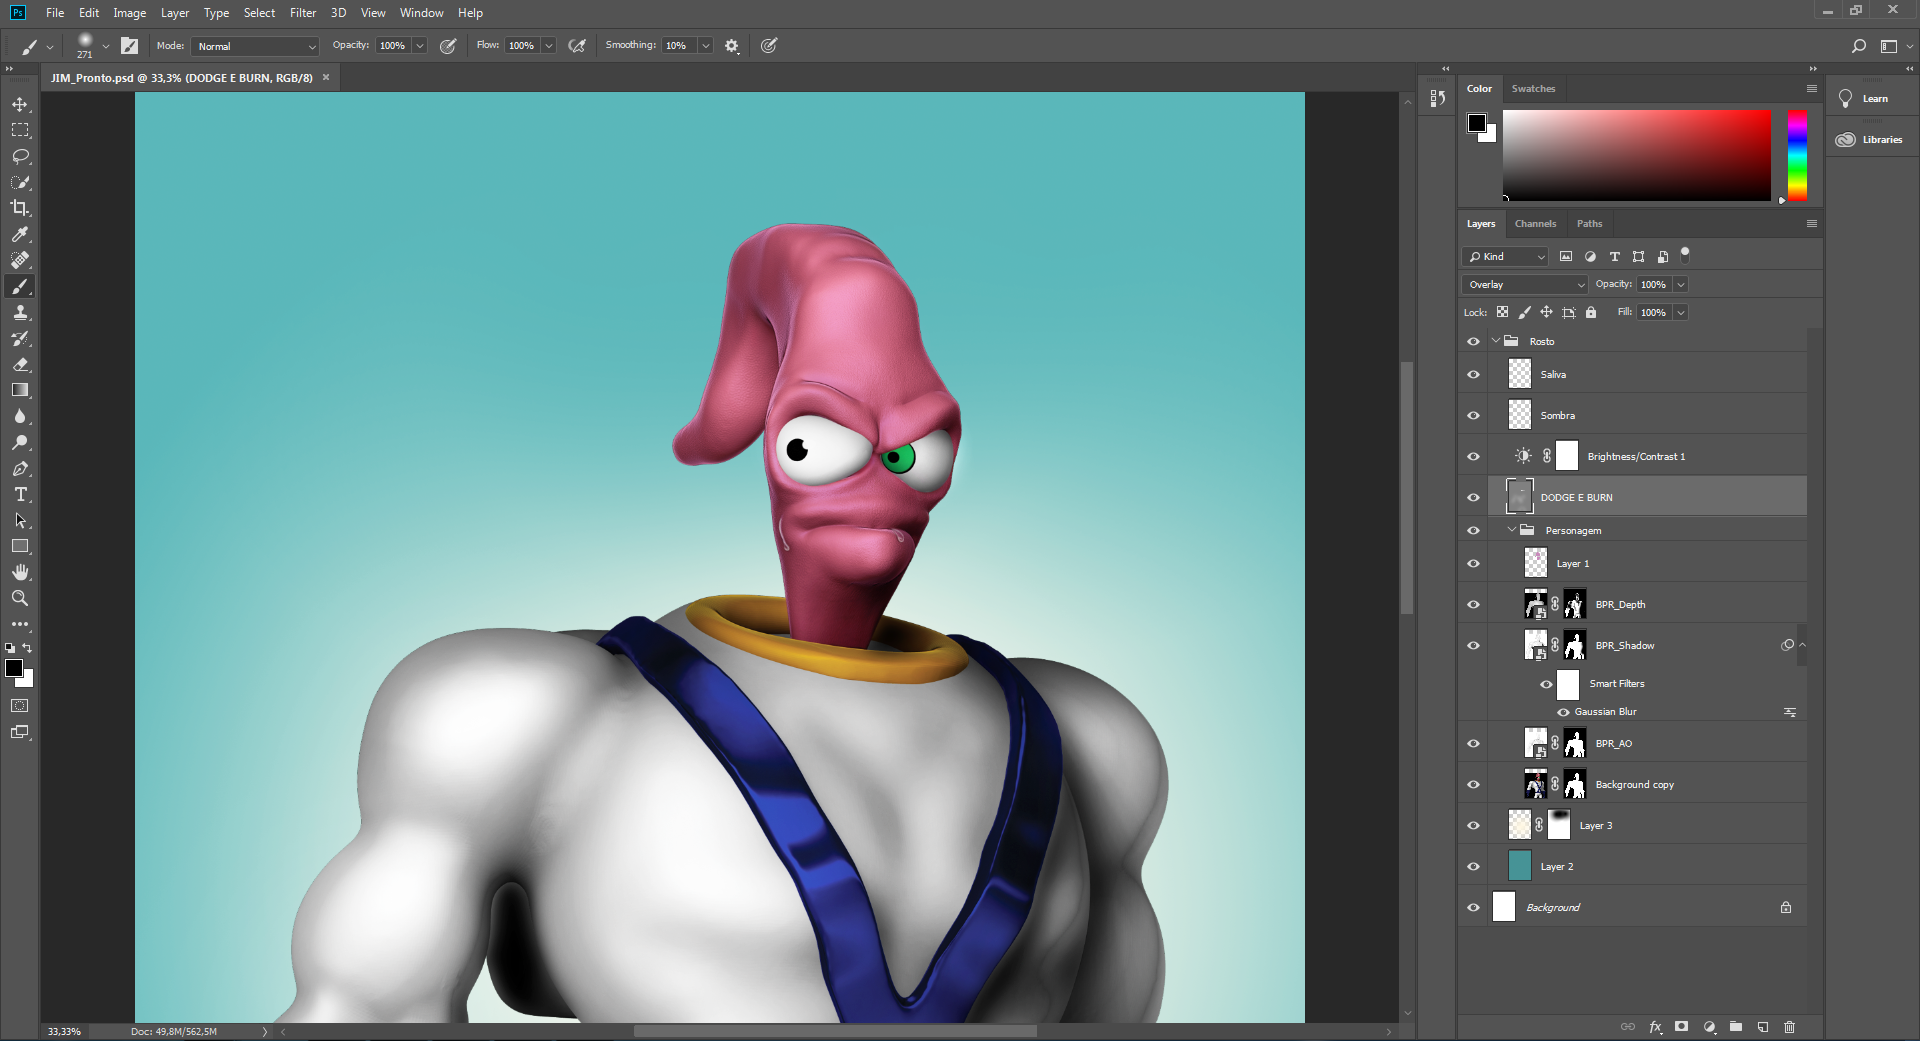Click the foreground color swatch in toolbar
The width and height of the screenshot is (1920, 1041).
click(13, 668)
